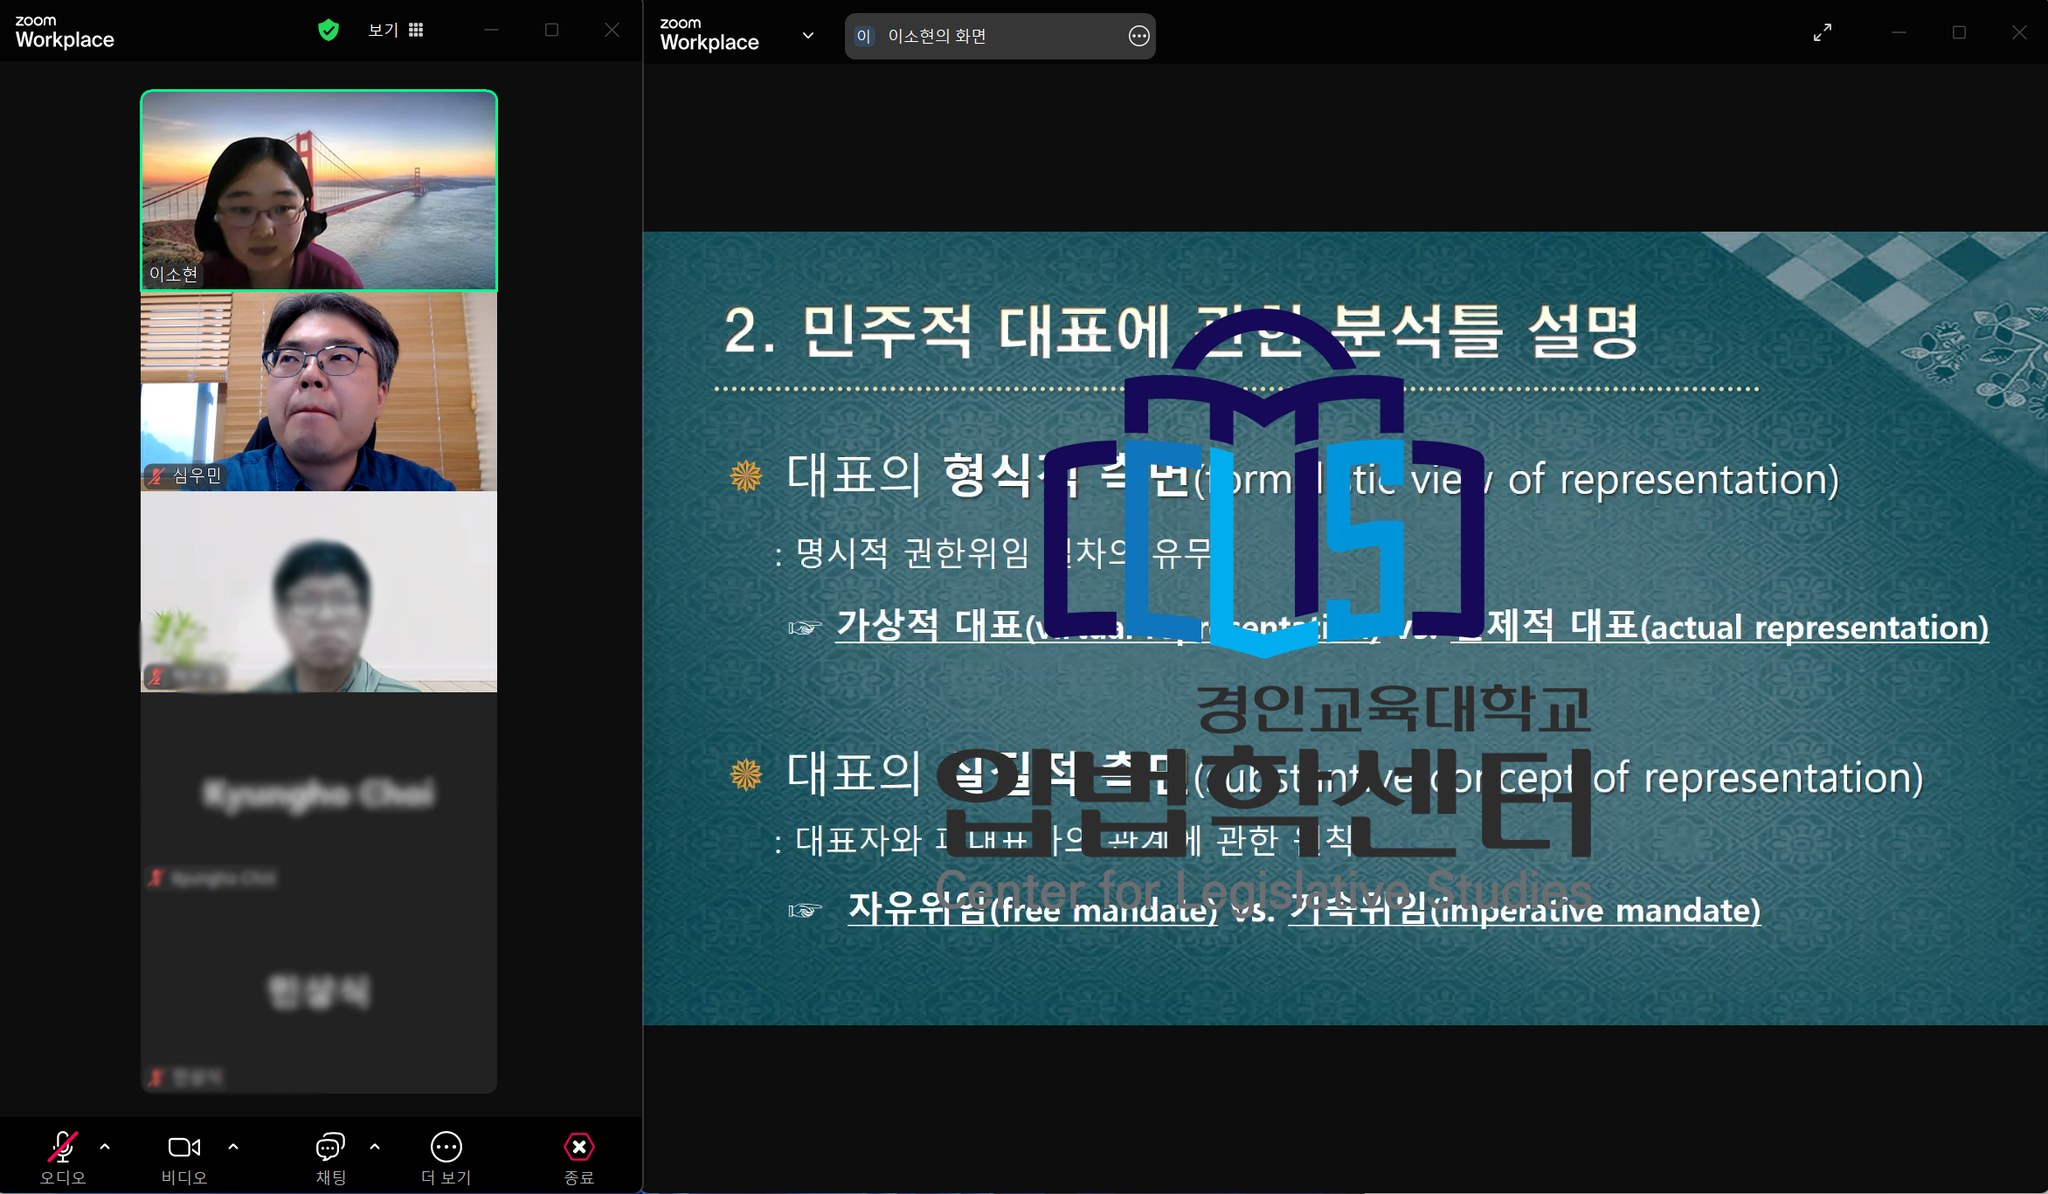Open the 더 보기 more options menu
This screenshot has width=2048, height=1194.
click(x=446, y=1158)
